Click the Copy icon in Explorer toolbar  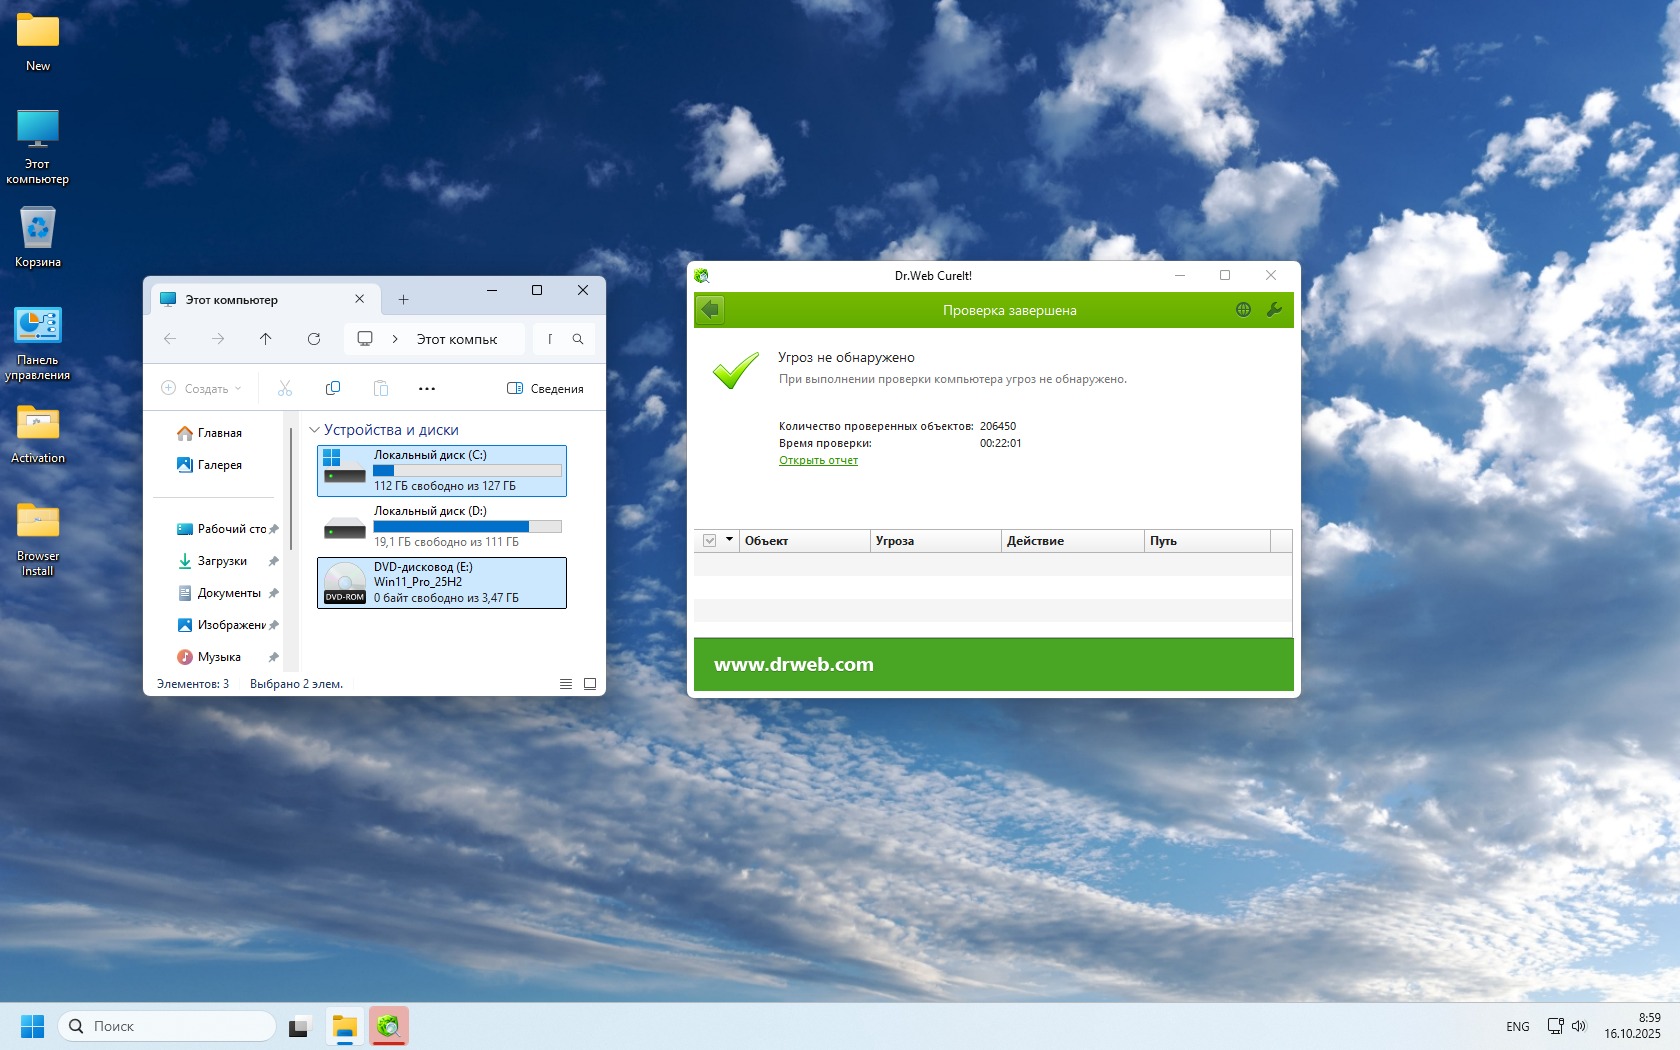click(333, 388)
